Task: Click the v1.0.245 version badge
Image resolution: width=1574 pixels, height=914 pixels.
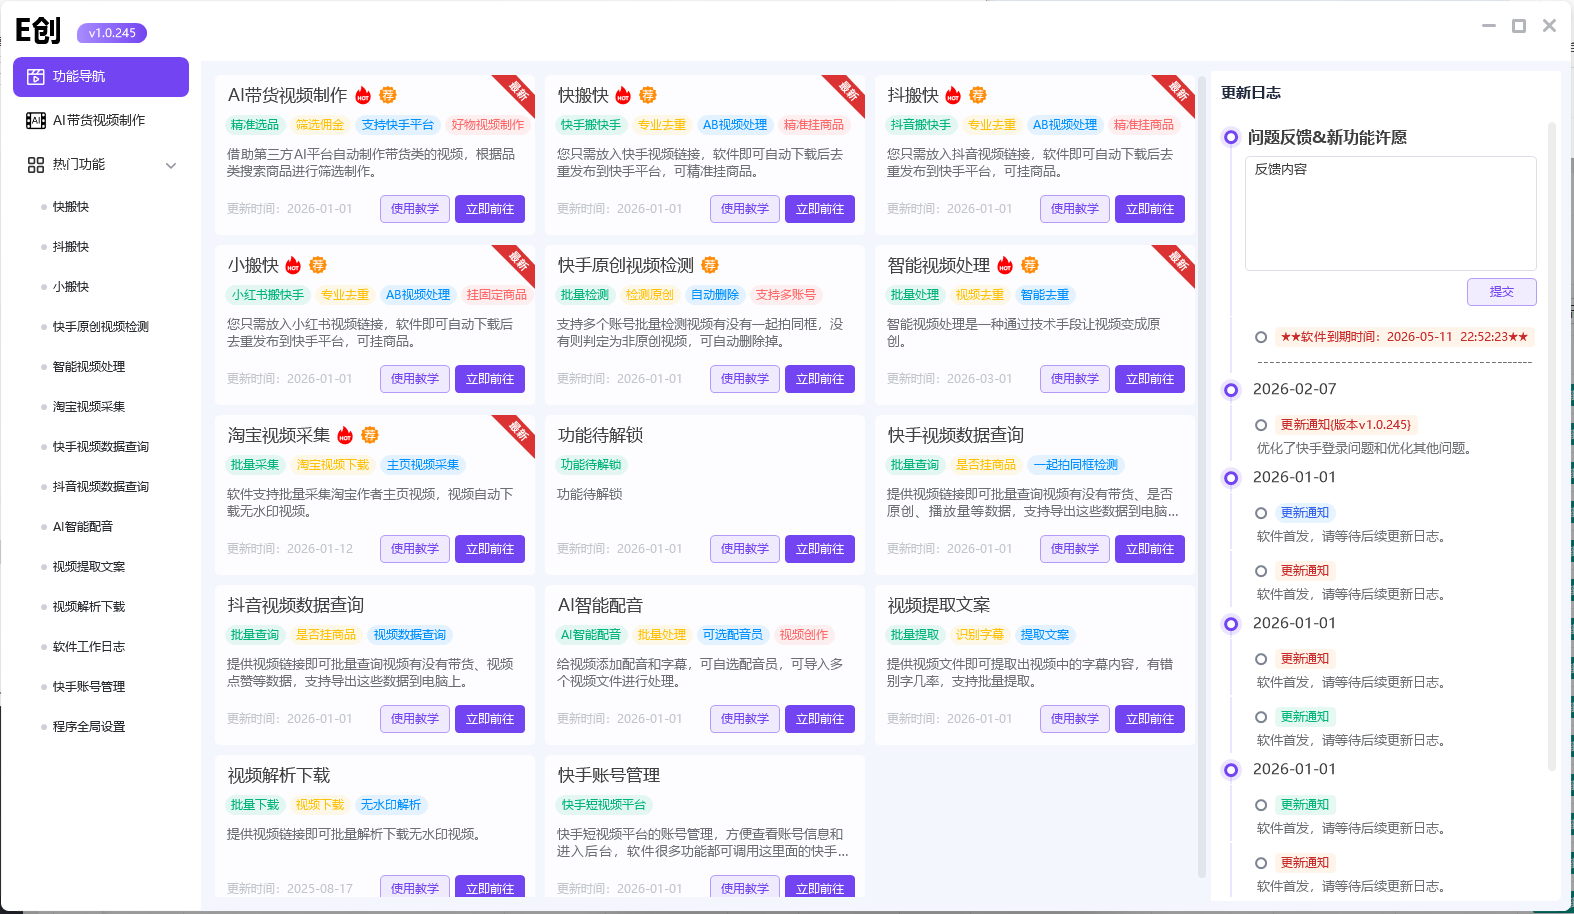Action: (112, 33)
